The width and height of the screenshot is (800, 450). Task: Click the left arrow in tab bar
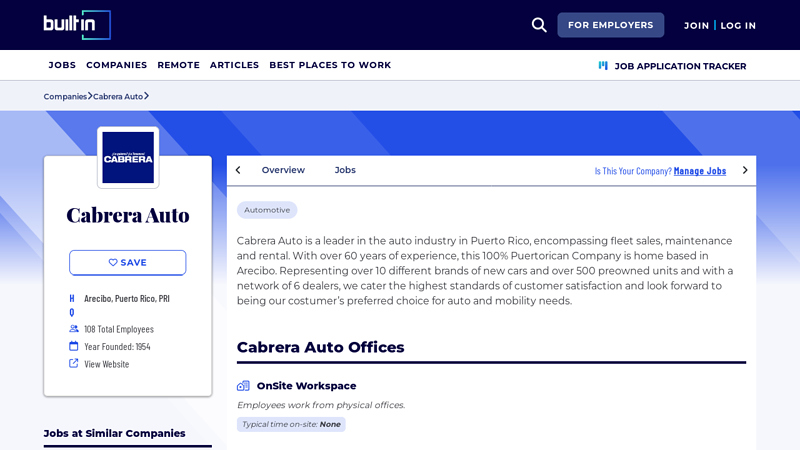pyautogui.click(x=238, y=170)
